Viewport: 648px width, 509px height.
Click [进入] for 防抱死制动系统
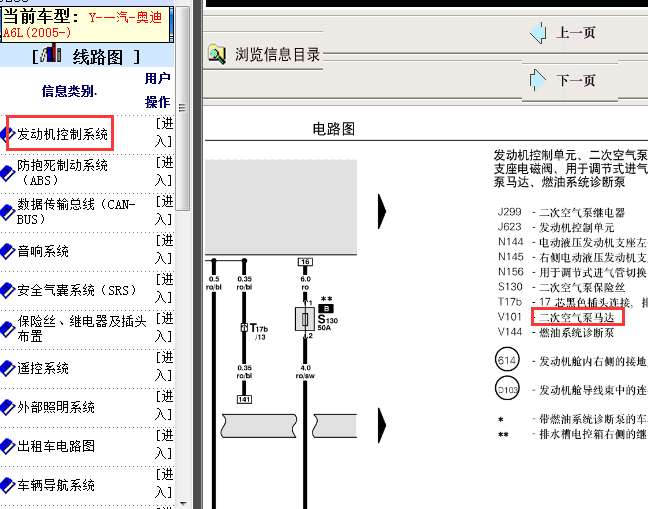tap(164, 171)
